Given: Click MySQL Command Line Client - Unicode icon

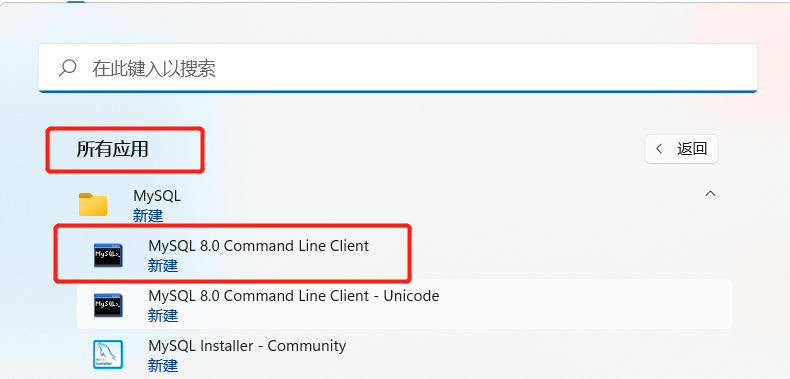Looking at the screenshot, I should point(108,305).
